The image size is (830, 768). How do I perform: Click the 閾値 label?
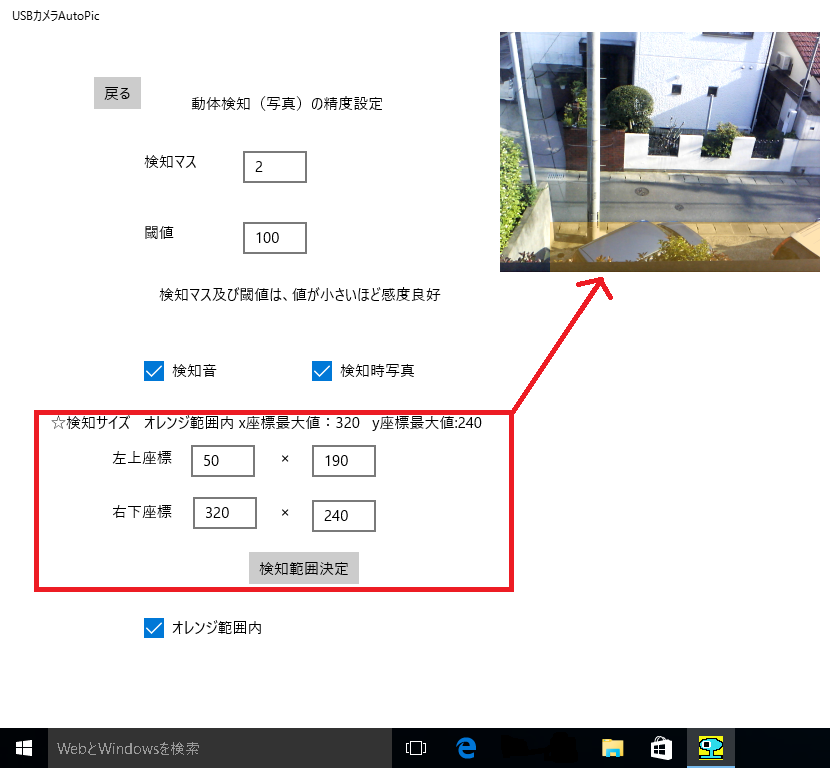(159, 232)
